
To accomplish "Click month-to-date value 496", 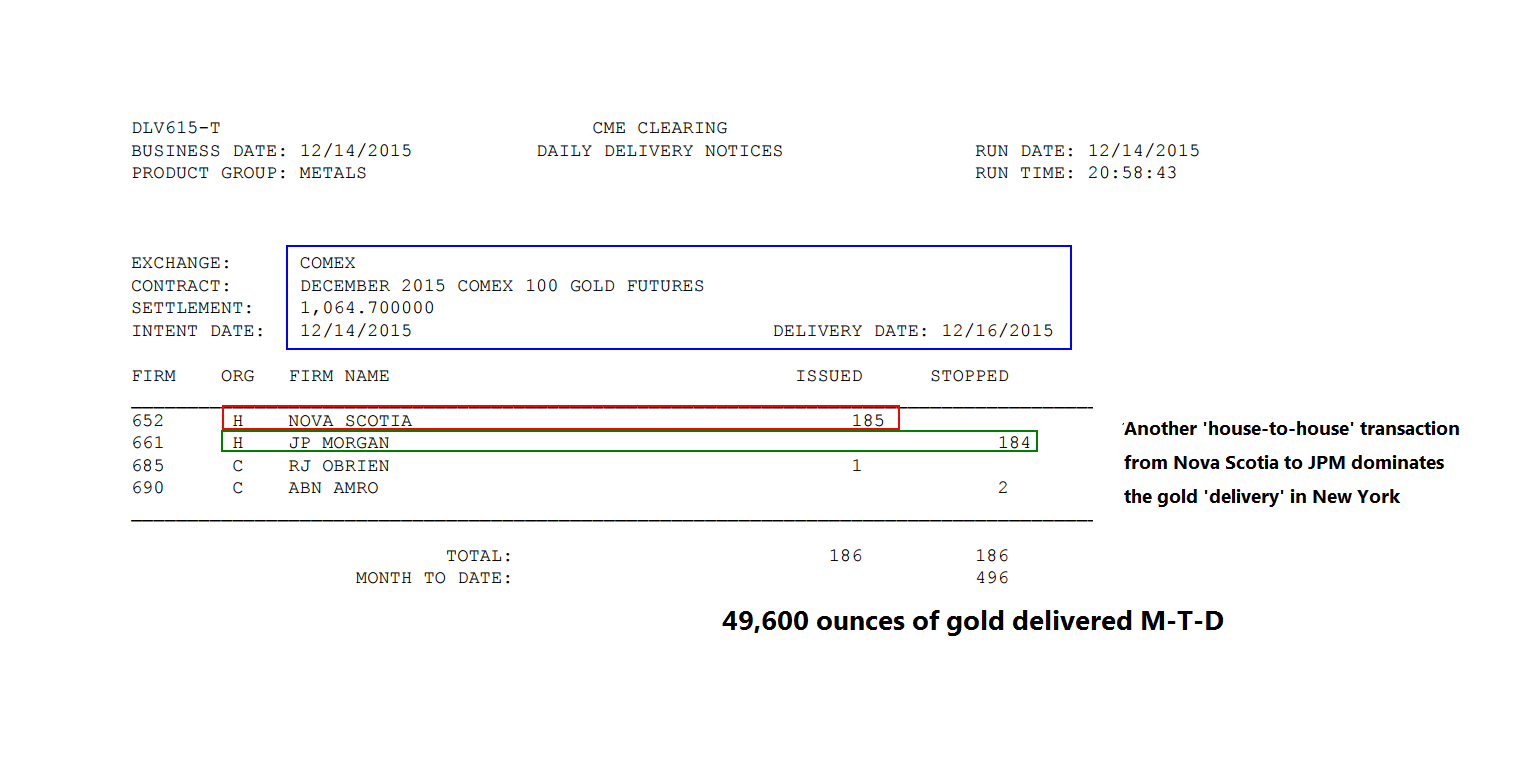I will [x=992, y=578].
